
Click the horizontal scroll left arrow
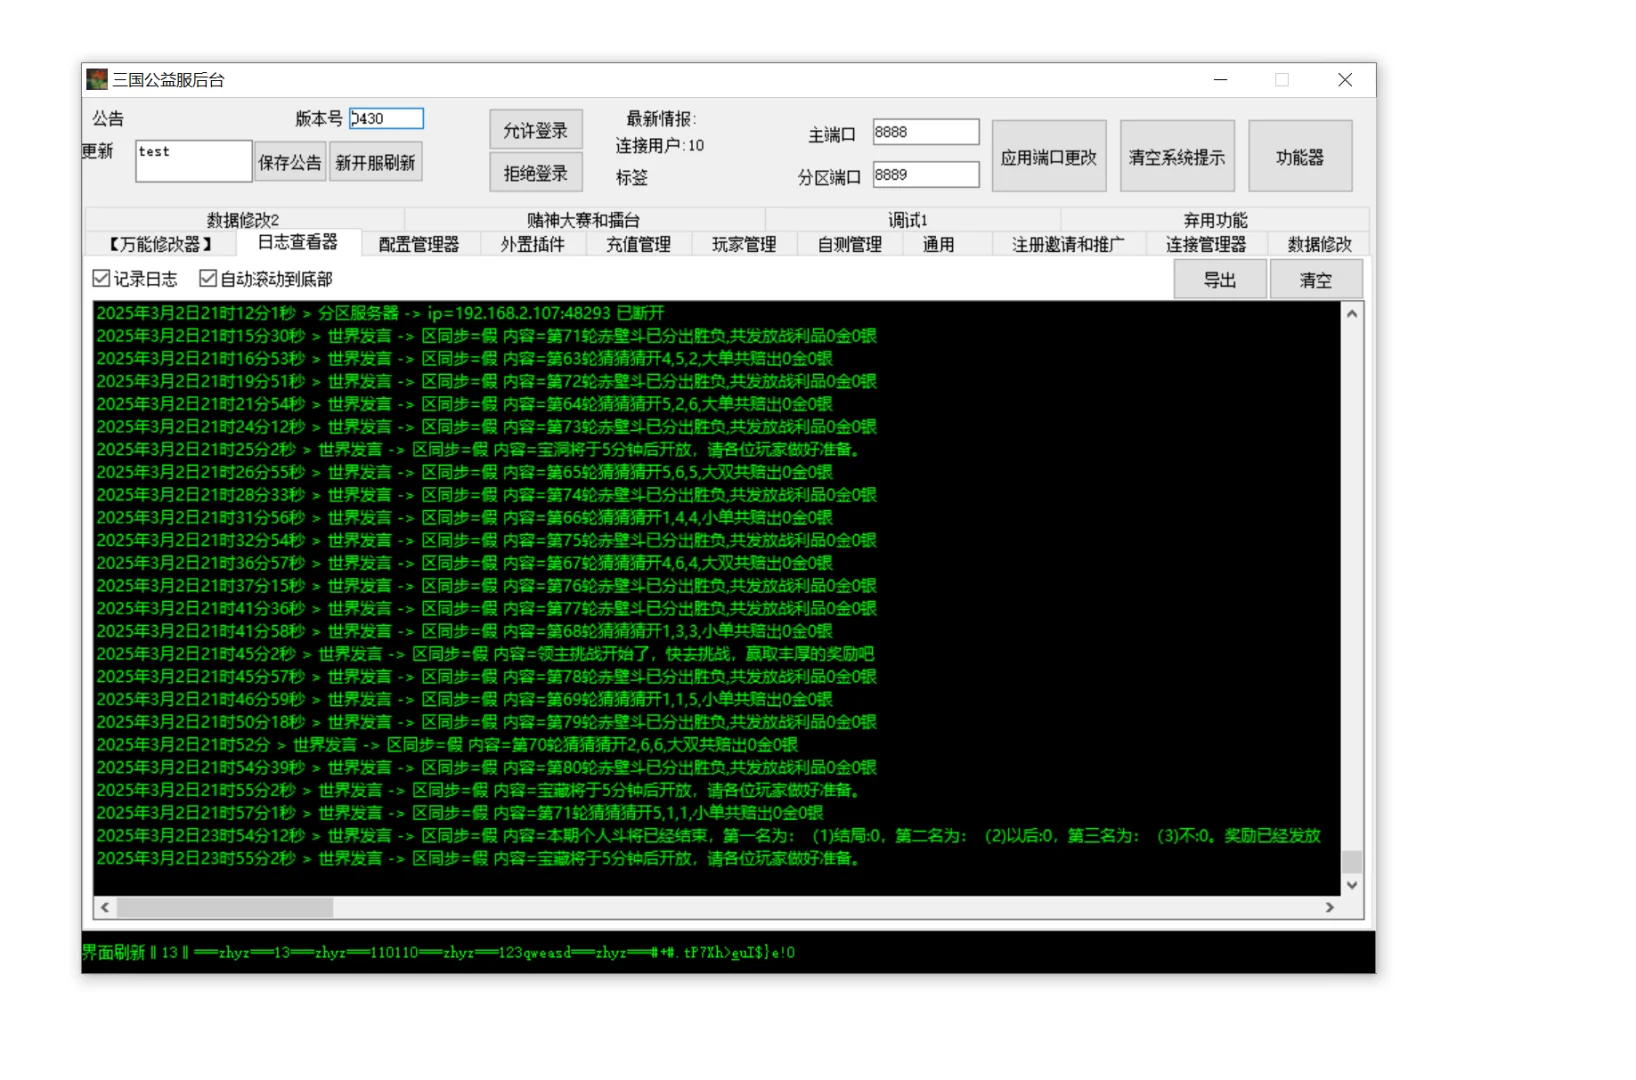coord(105,907)
